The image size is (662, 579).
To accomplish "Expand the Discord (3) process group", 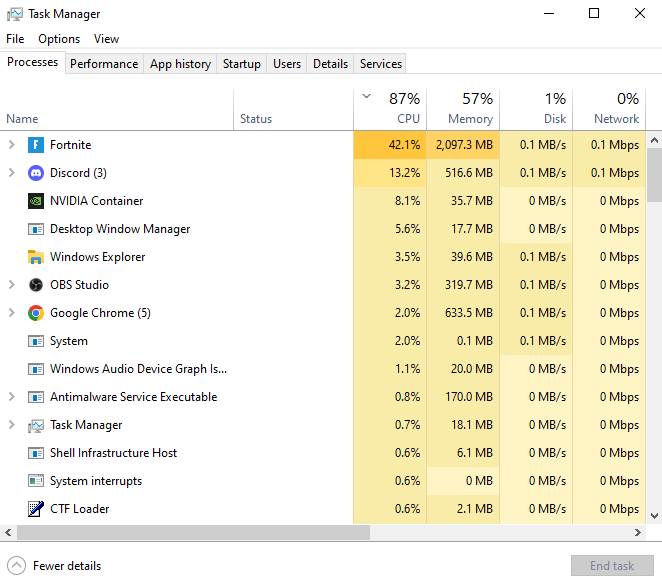I will tap(12, 173).
